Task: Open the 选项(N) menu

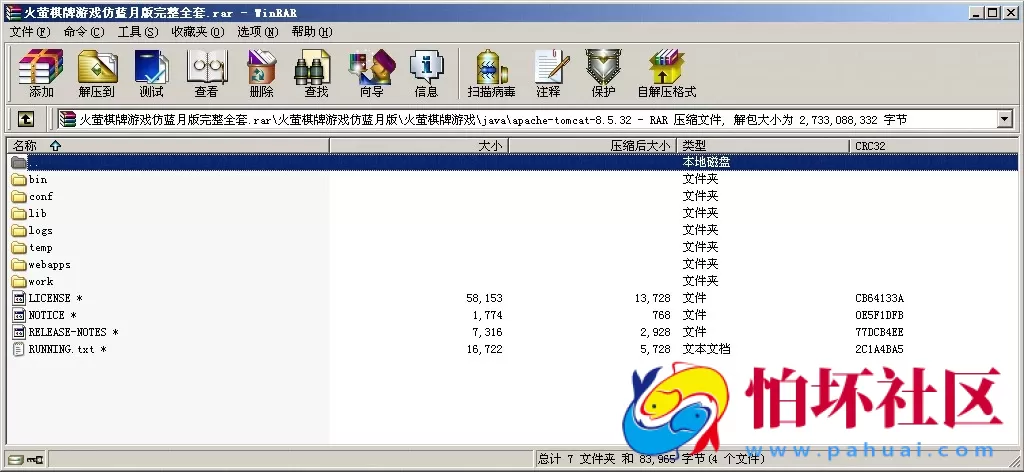Action: pos(258,32)
